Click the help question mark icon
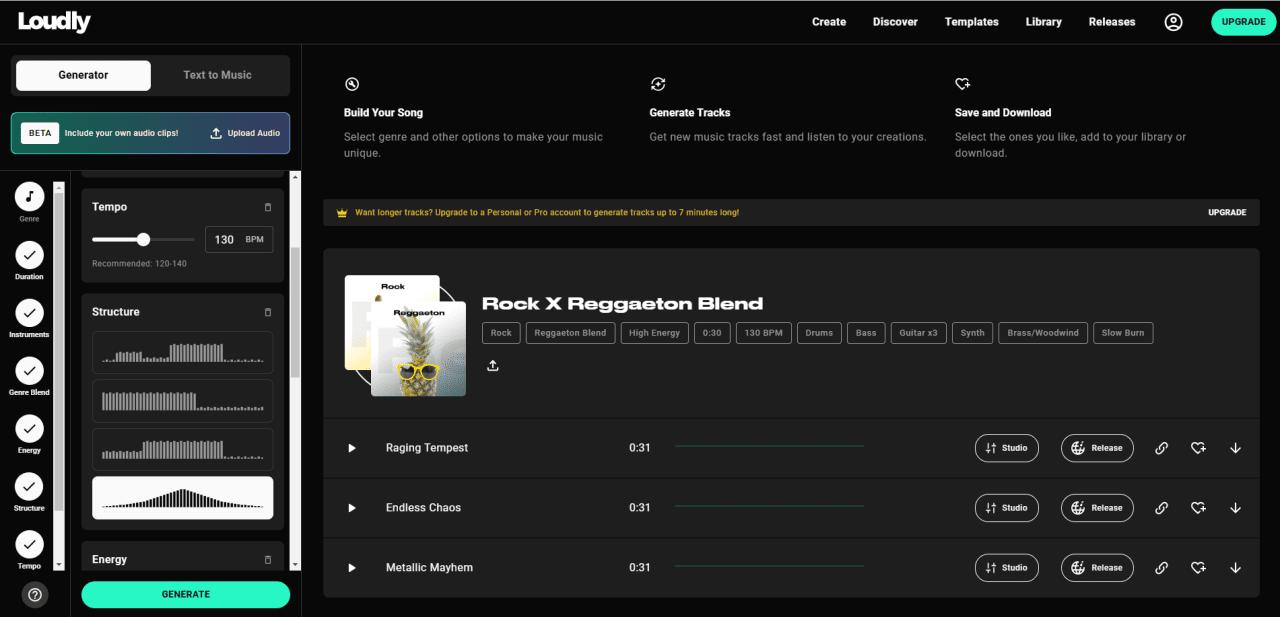 click(x=35, y=595)
